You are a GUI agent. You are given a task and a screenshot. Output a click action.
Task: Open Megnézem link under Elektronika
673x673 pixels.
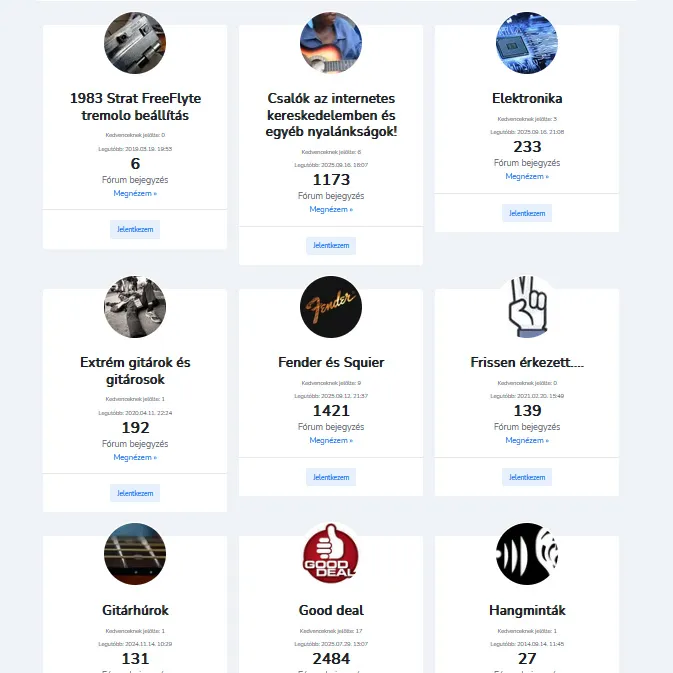(527, 176)
